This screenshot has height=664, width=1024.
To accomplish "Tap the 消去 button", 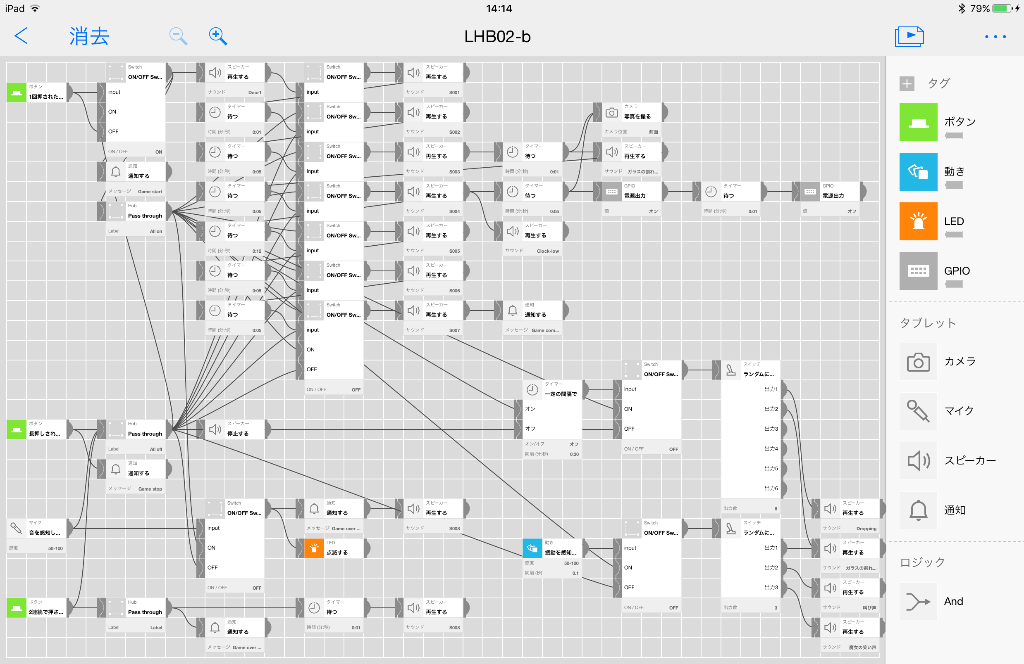I will pos(89,36).
